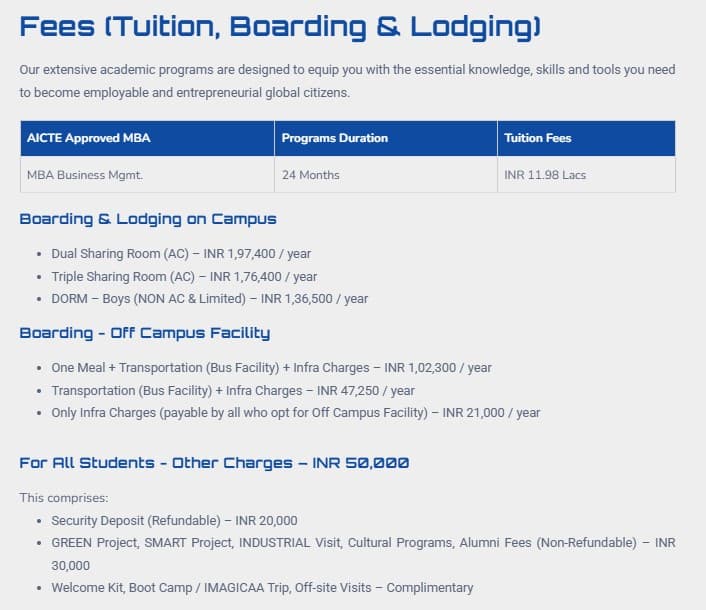This screenshot has width=706, height=610.
Task: Click the 24 Months duration cell
Action: 310,175
